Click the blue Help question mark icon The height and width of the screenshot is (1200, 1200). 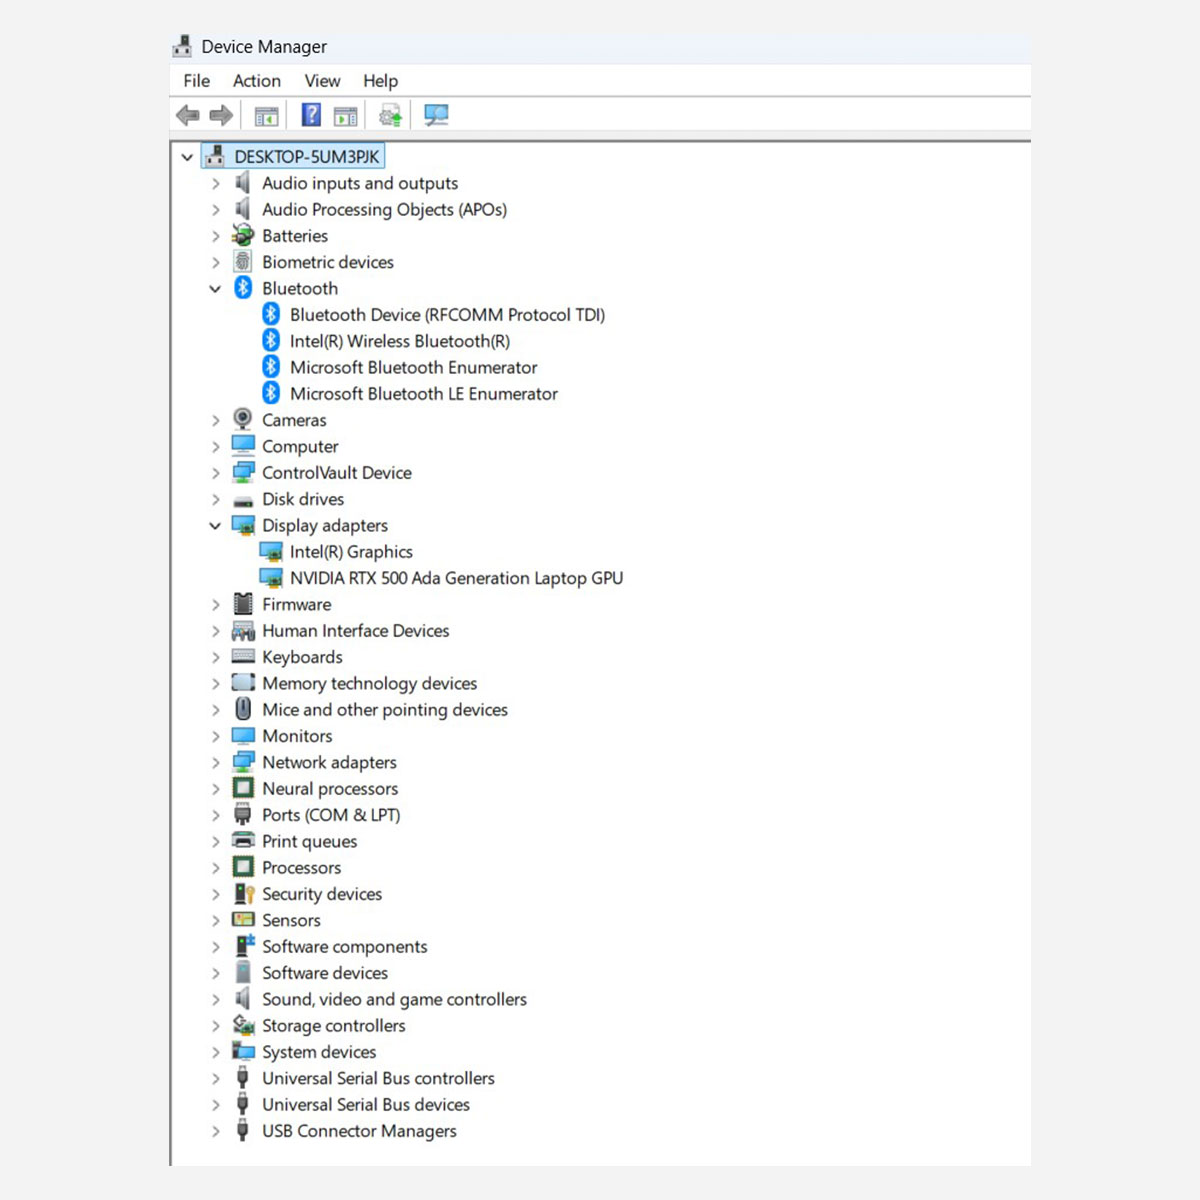(x=311, y=116)
